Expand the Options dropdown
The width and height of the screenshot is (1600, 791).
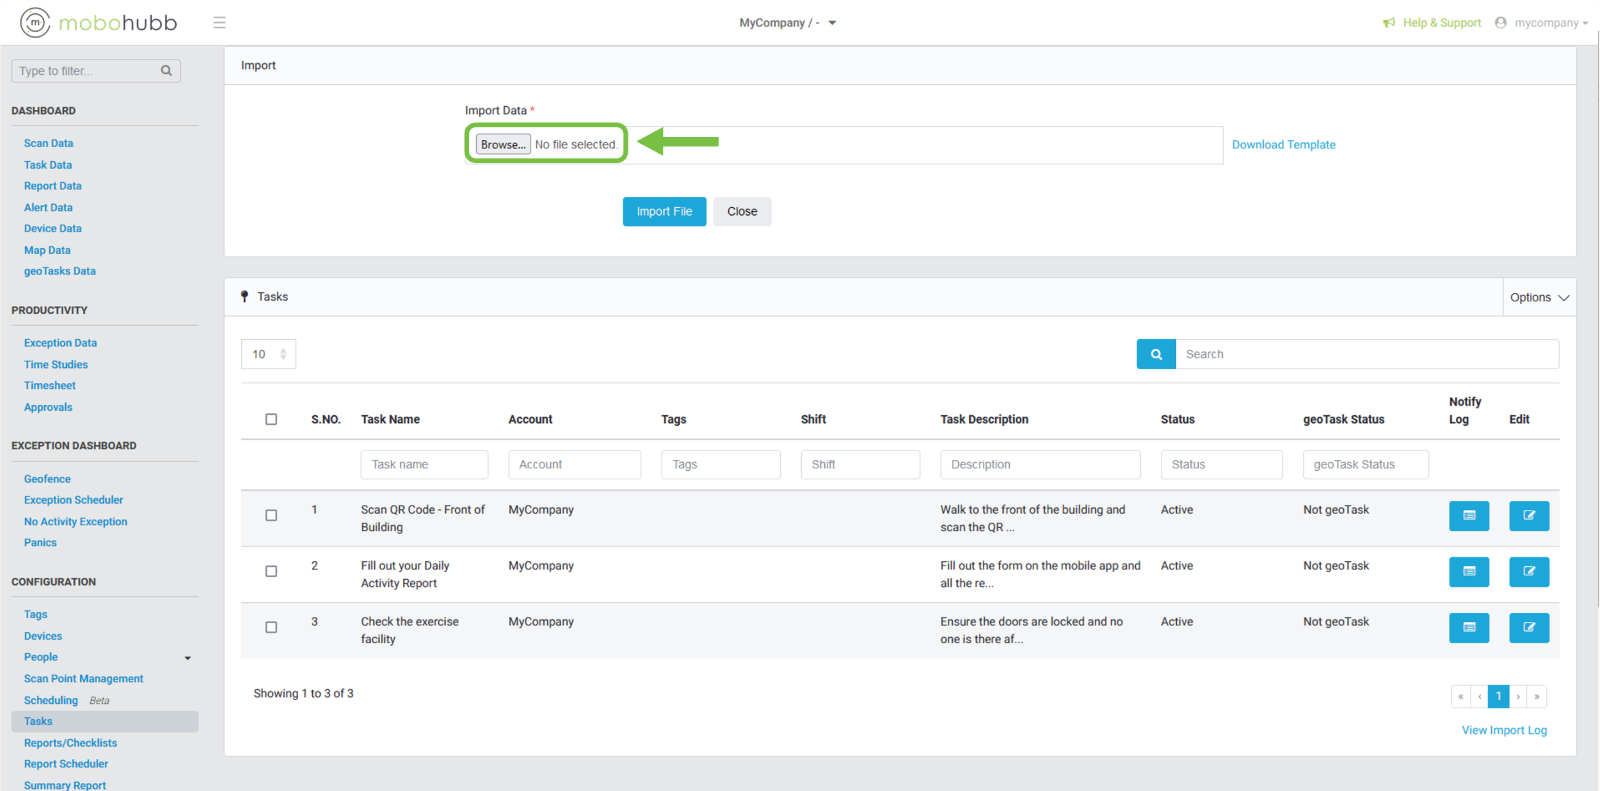click(x=1539, y=298)
